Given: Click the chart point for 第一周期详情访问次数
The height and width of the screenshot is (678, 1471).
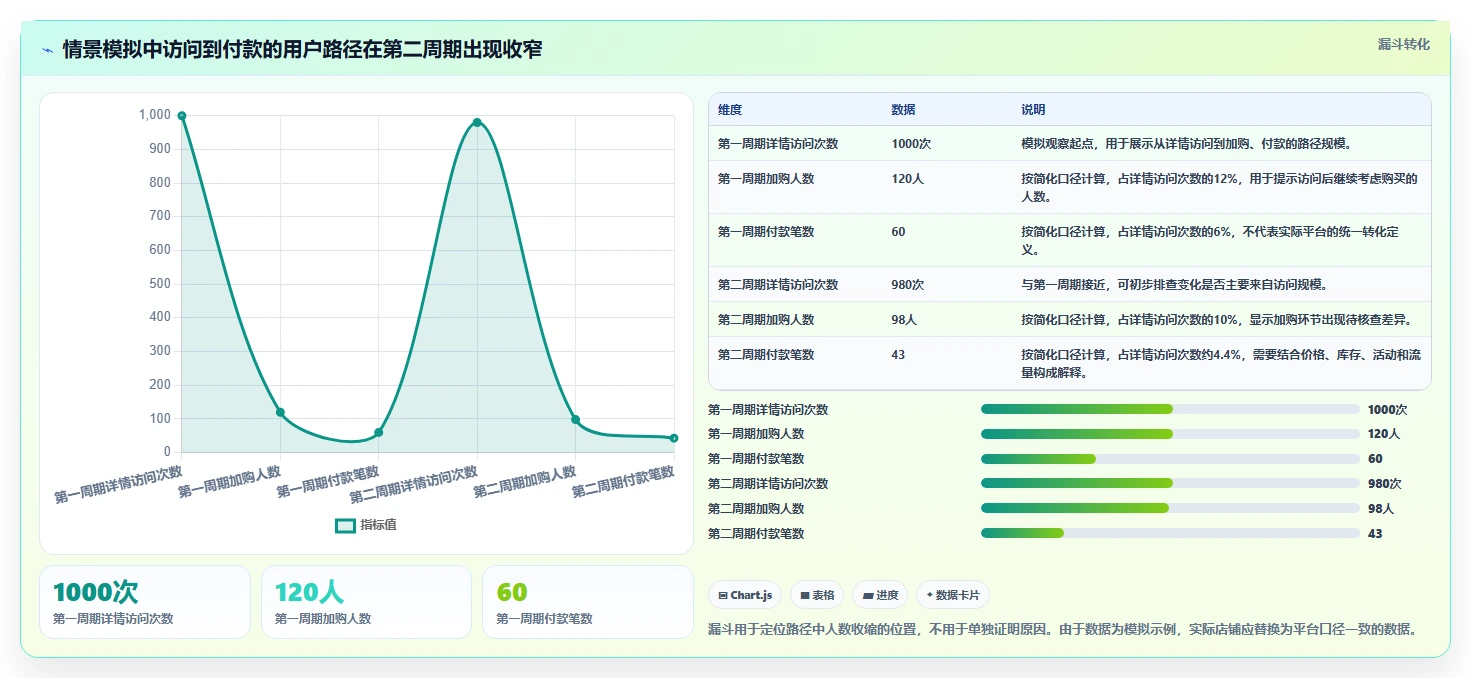Looking at the screenshot, I should click(182, 116).
